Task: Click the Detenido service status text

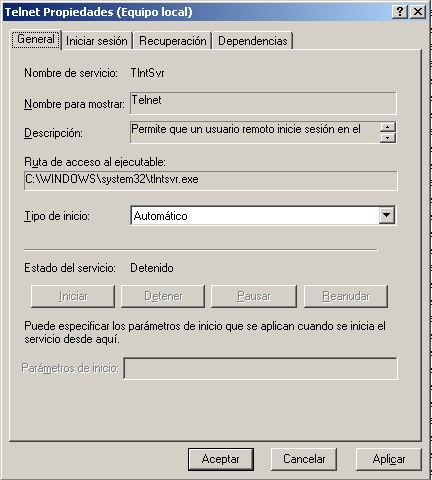Action: (152, 268)
